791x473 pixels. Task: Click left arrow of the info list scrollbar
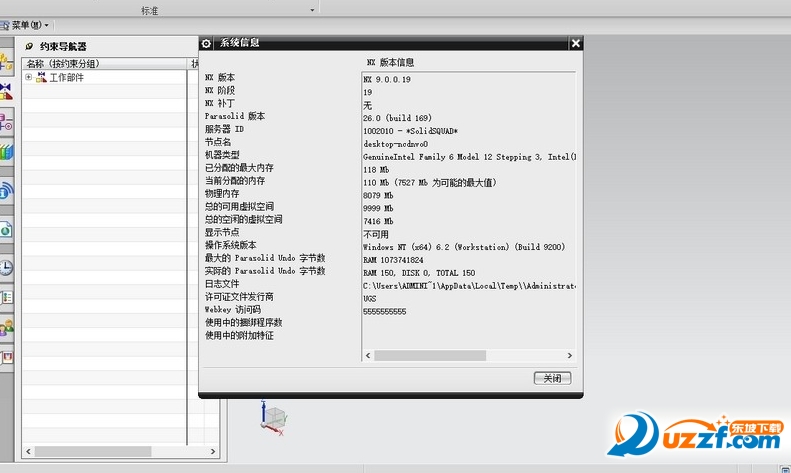tap(368, 356)
